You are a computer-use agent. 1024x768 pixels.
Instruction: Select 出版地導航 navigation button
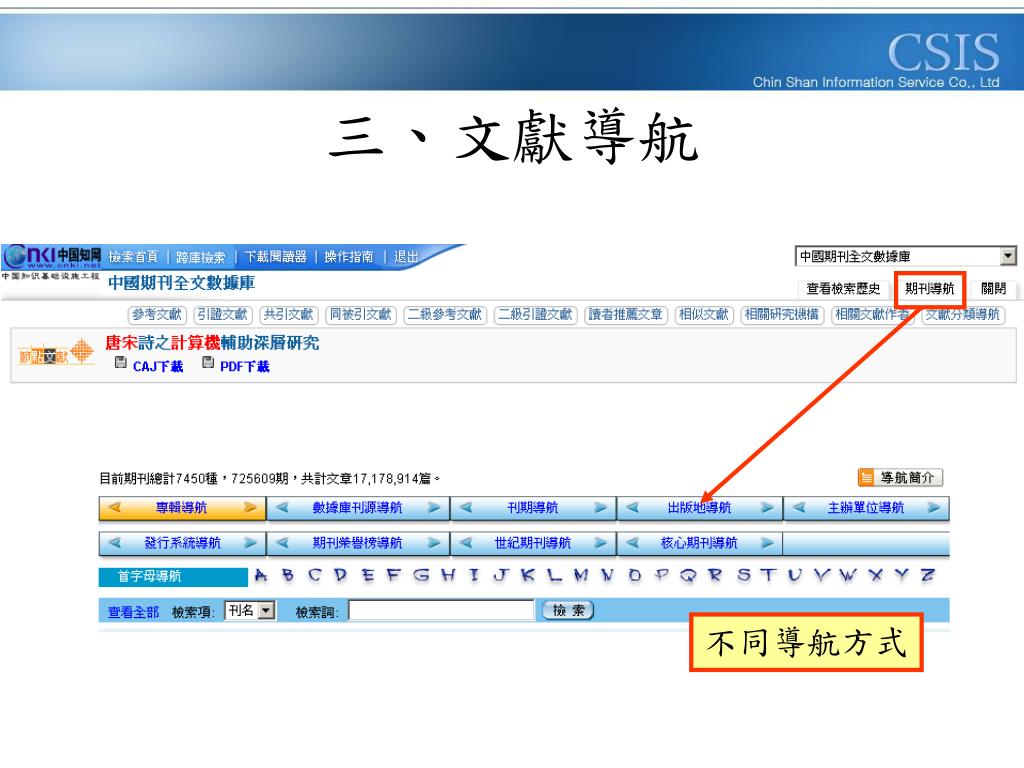699,508
